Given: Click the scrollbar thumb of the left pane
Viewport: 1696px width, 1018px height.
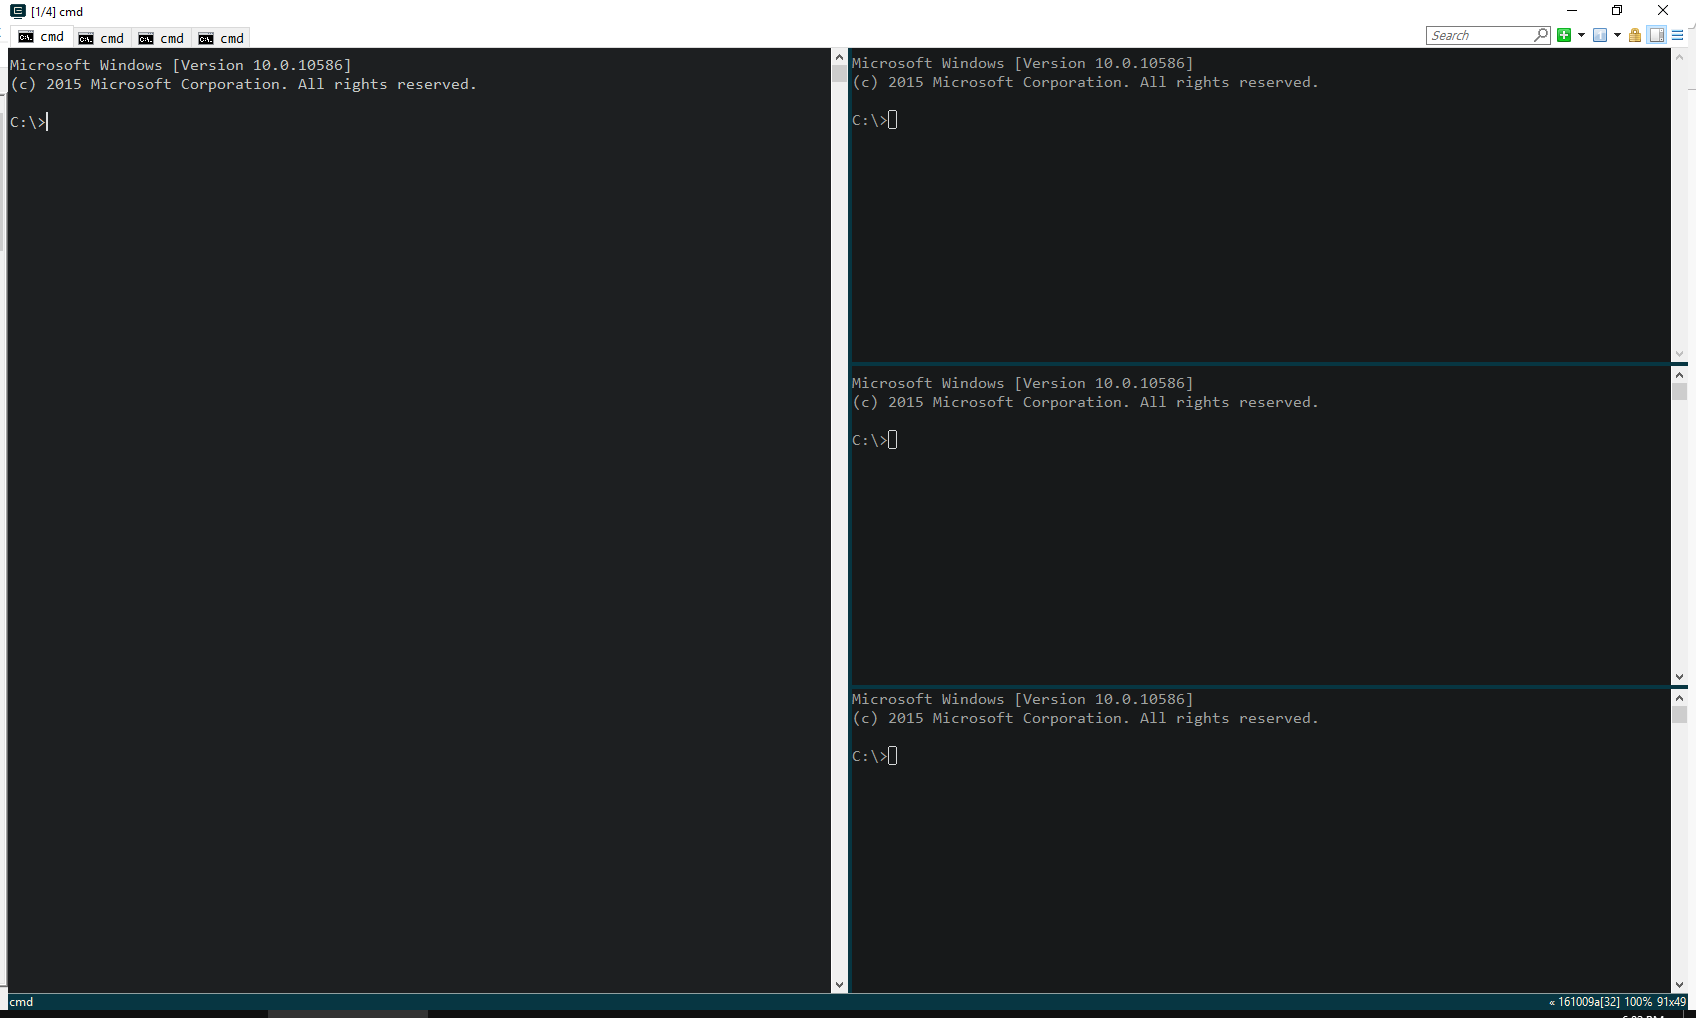Looking at the screenshot, I should tap(839, 74).
